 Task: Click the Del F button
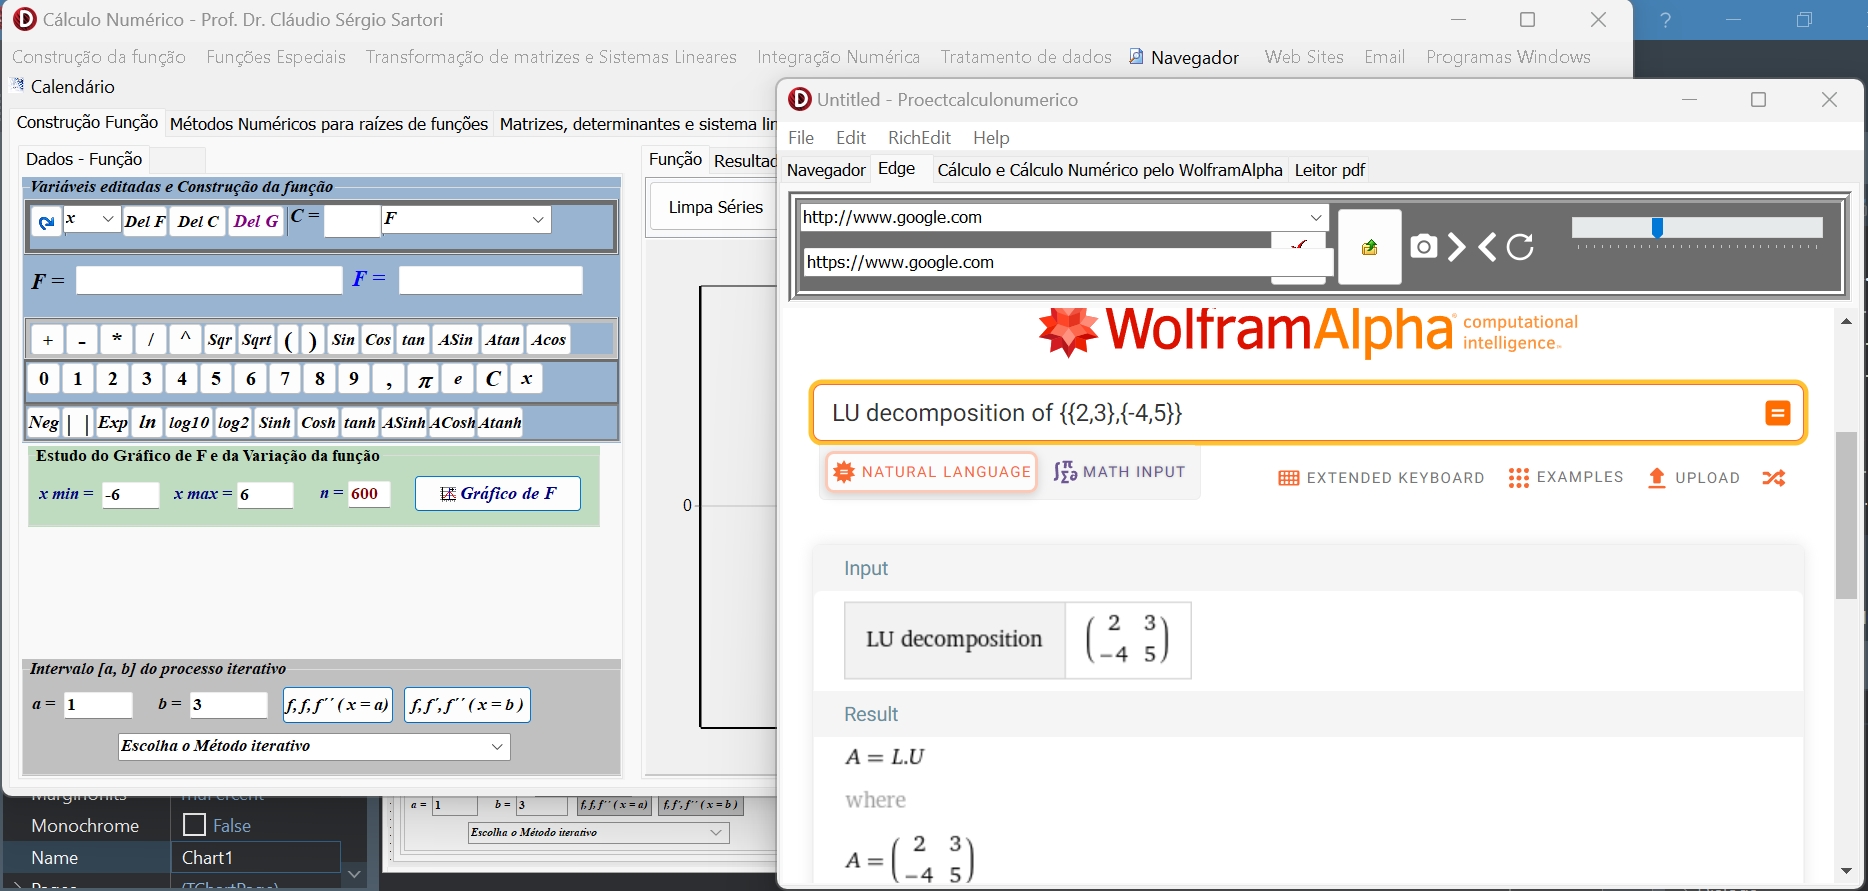click(145, 221)
